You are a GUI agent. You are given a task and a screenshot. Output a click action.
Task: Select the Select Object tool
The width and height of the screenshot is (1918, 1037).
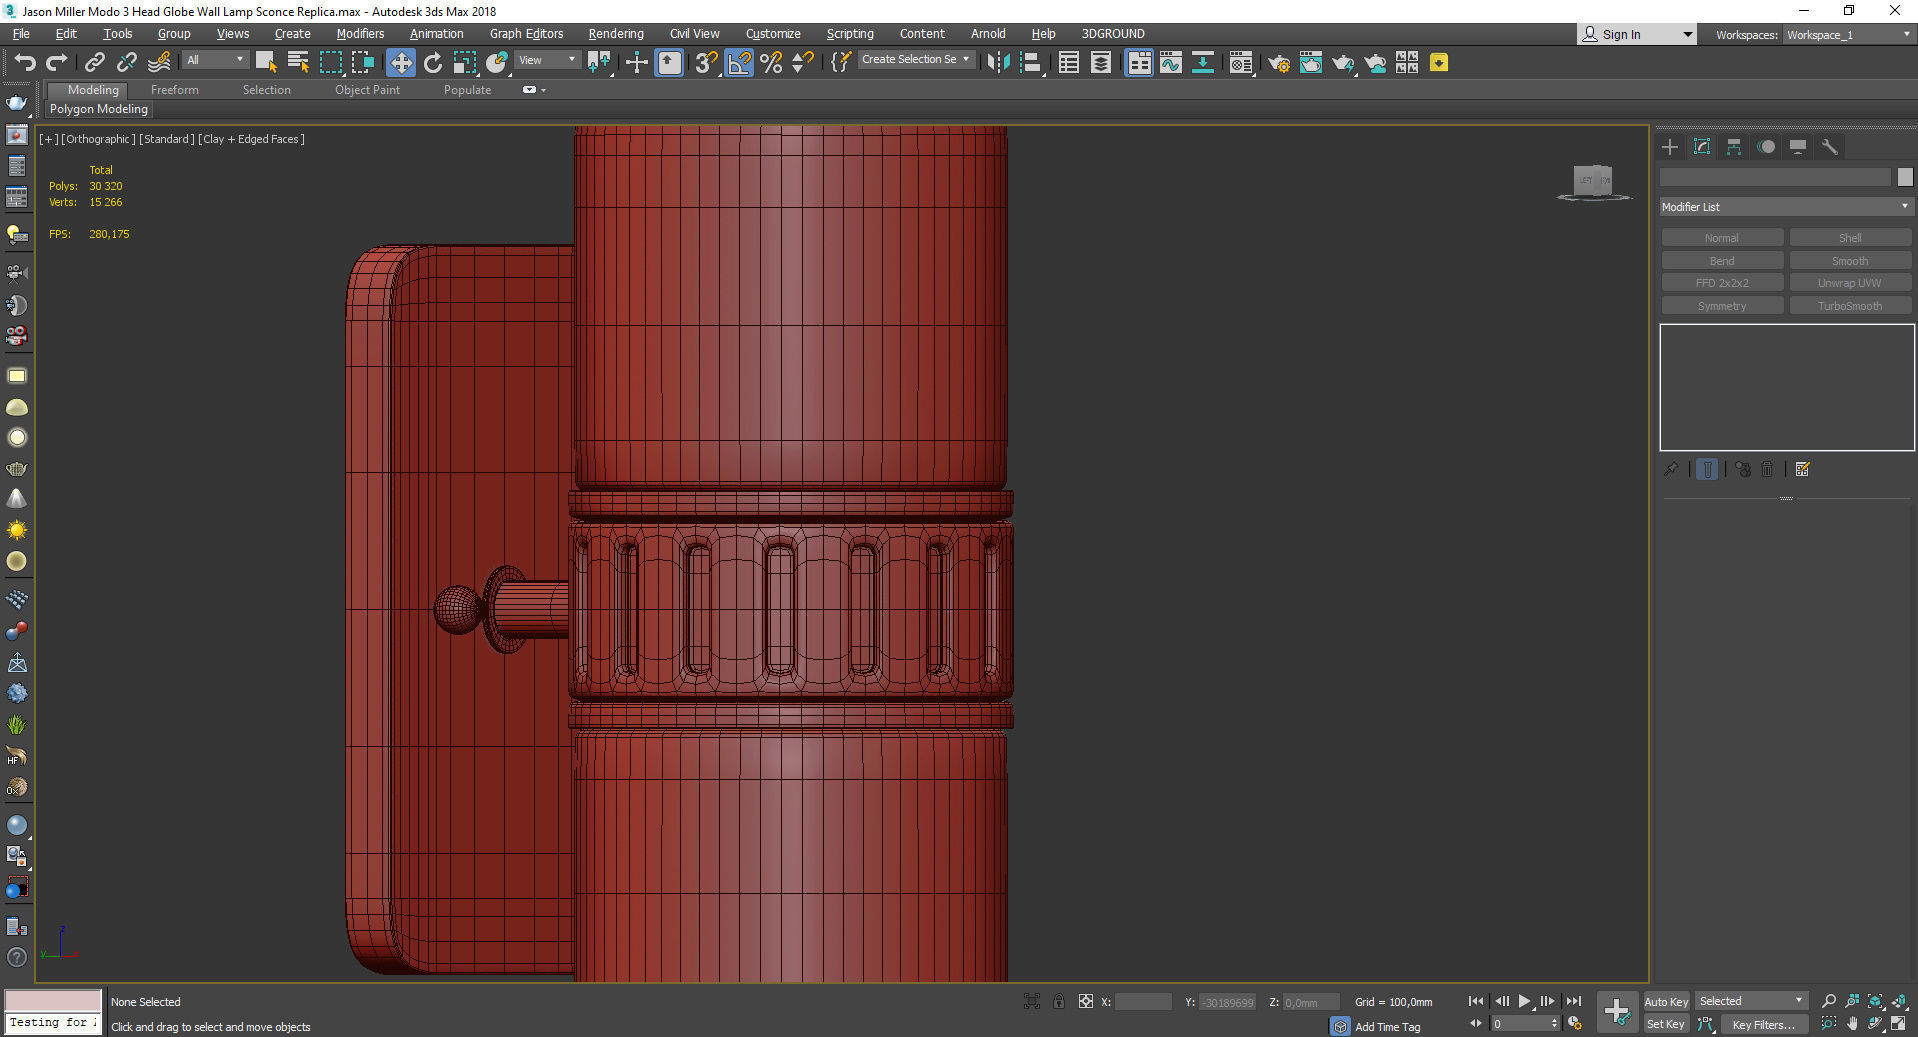pyautogui.click(x=266, y=63)
